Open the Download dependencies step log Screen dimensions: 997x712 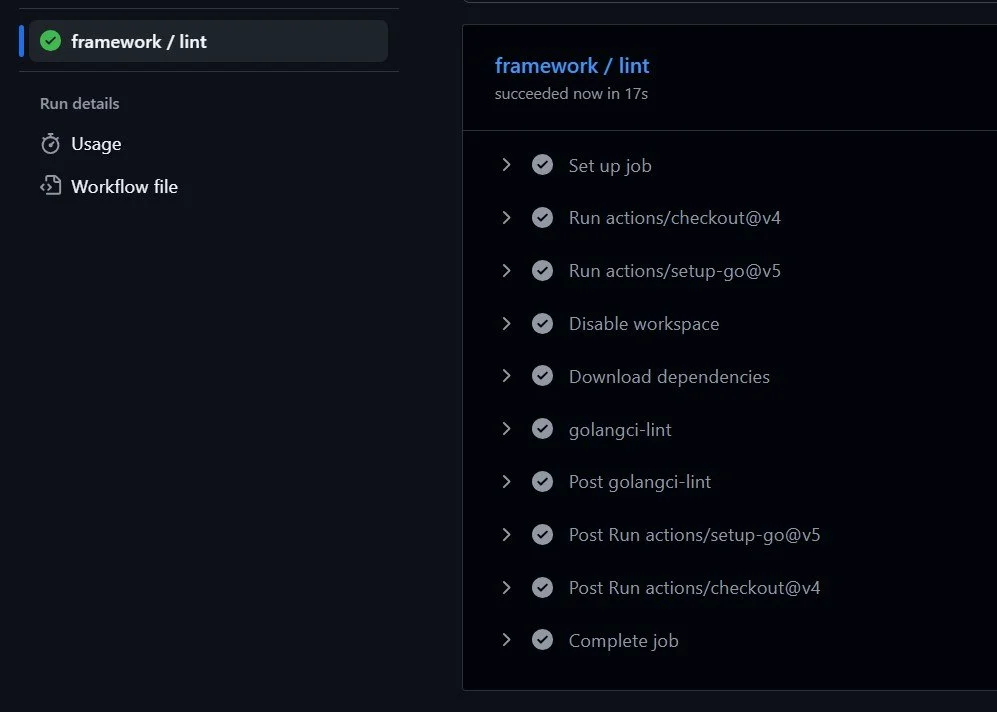click(669, 376)
